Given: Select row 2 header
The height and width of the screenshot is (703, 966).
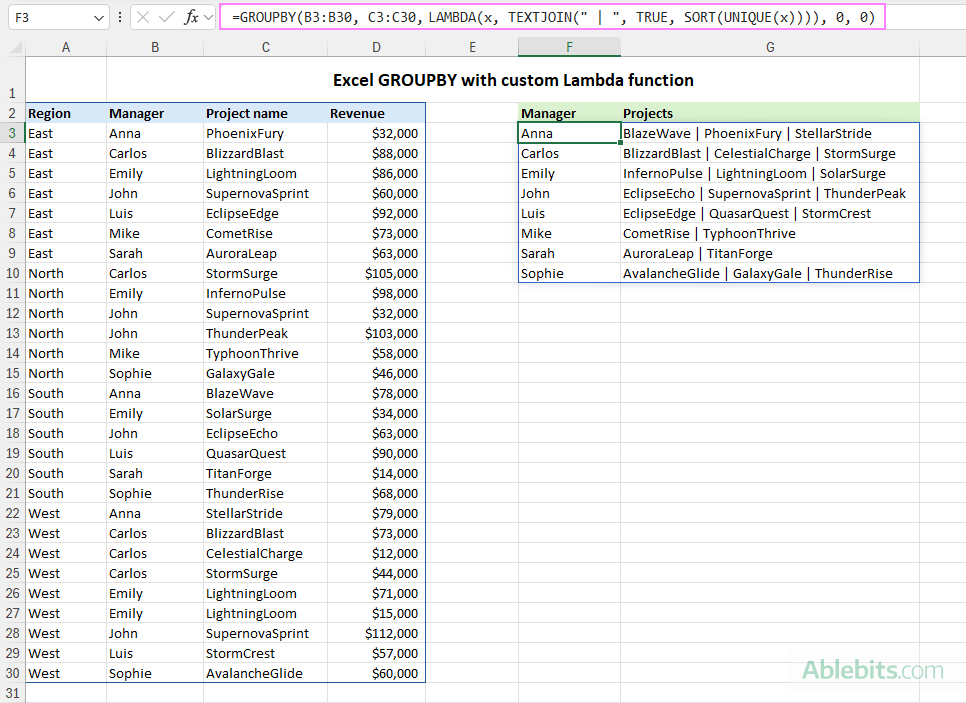Looking at the screenshot, I should pos(12,113).
